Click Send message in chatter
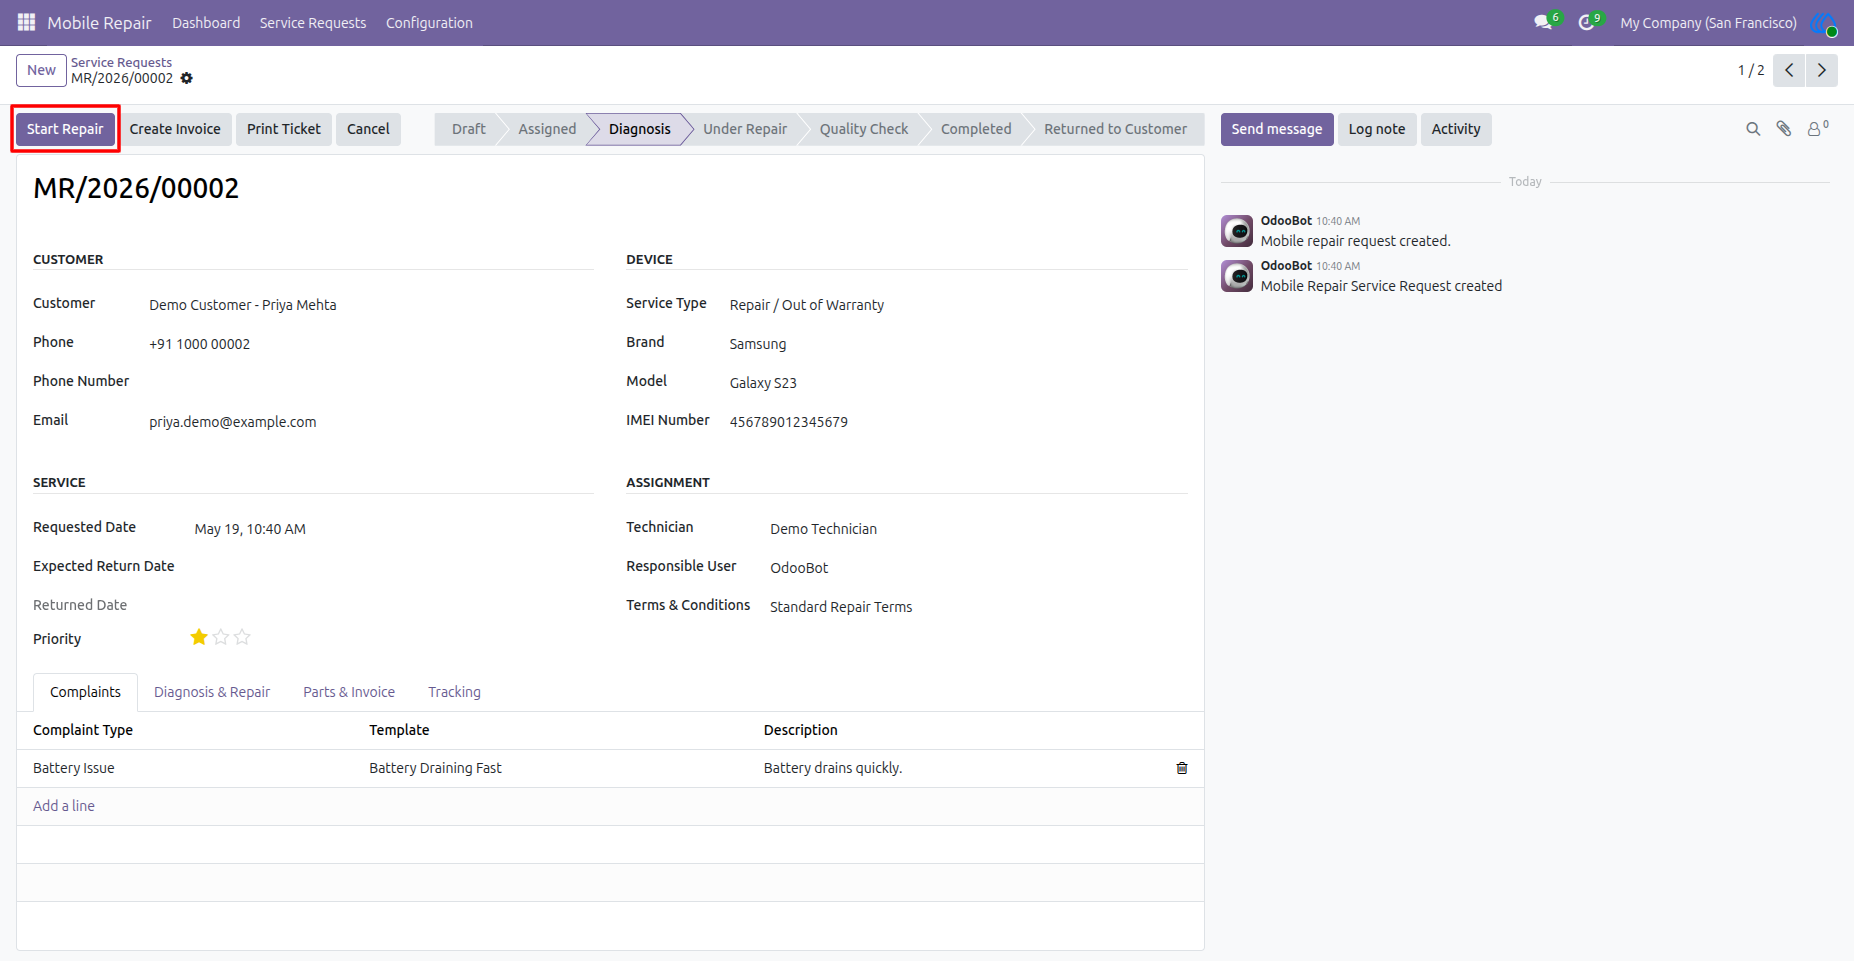The height and width of the screenshot is (961, 1854). click(x=1277, y=129)
